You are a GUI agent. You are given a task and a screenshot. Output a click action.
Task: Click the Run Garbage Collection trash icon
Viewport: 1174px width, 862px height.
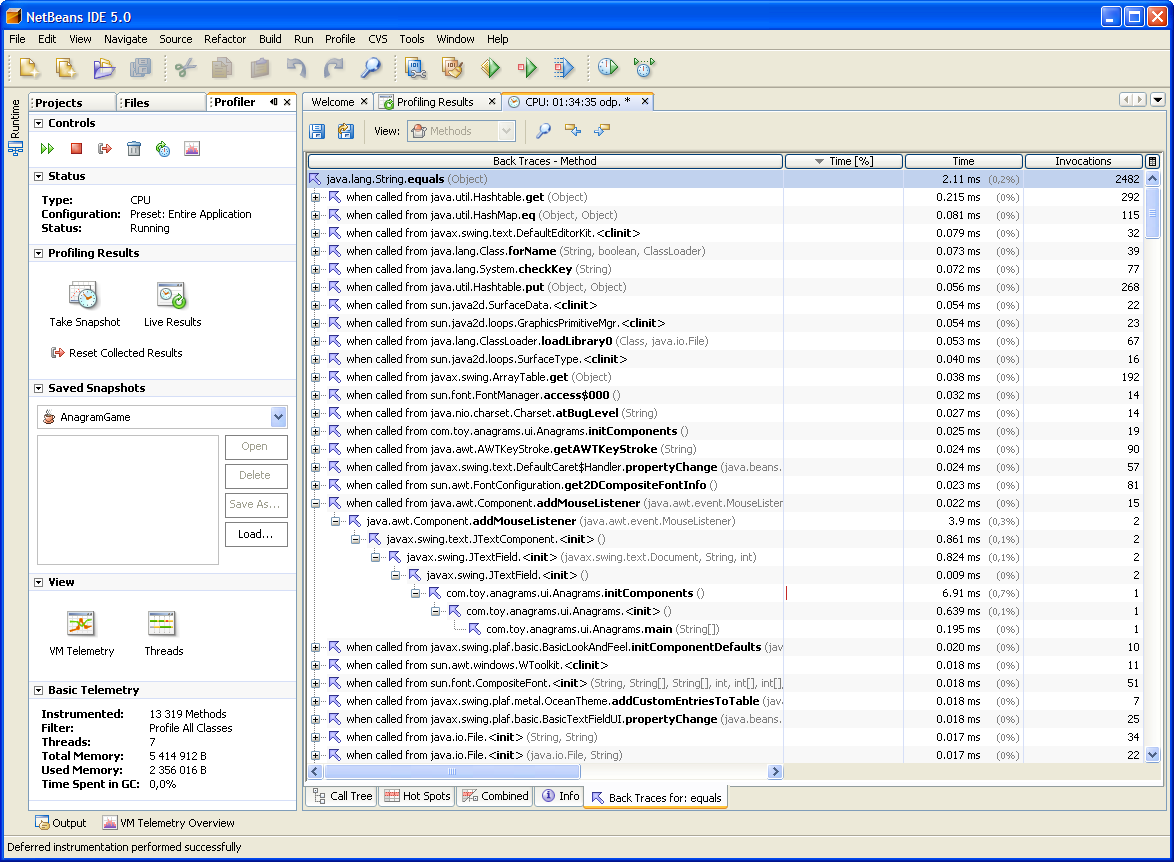point(134,149)
